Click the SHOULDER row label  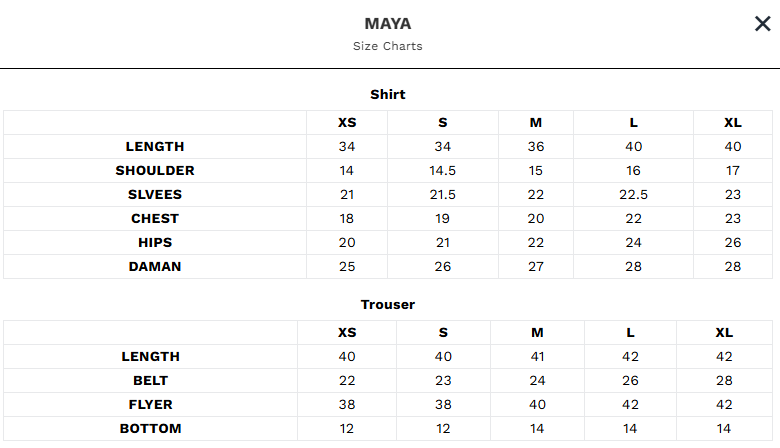click(x=155, y=171)
